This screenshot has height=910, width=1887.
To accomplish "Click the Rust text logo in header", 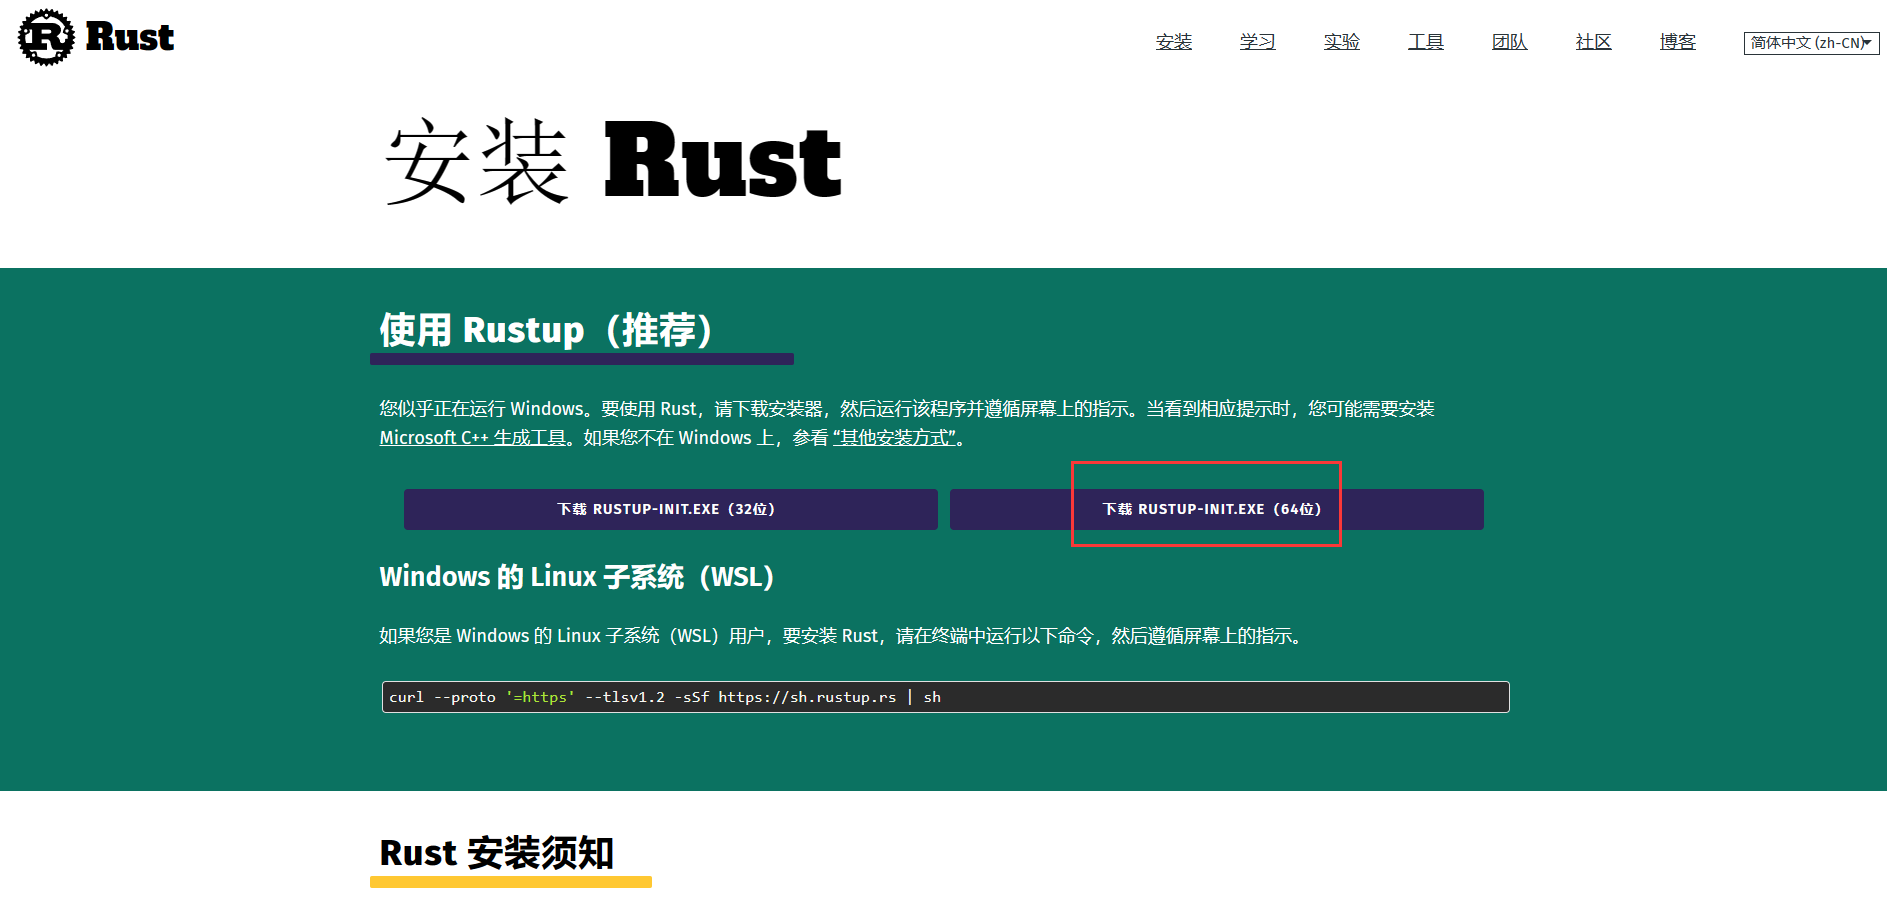I will coord(130,37).
